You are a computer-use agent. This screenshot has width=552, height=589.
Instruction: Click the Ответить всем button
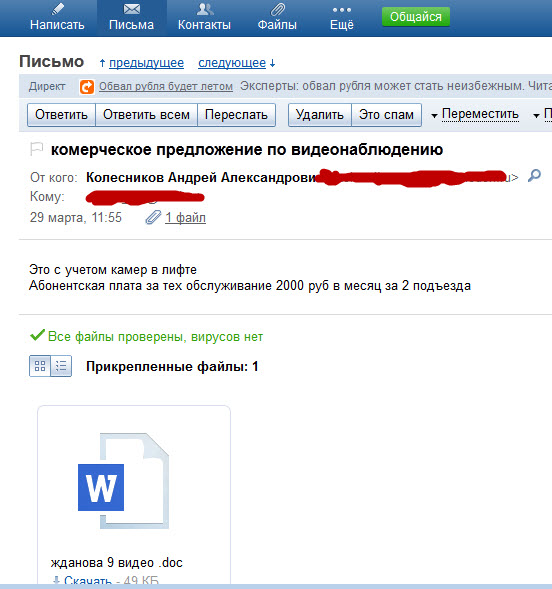coord(146,115)
